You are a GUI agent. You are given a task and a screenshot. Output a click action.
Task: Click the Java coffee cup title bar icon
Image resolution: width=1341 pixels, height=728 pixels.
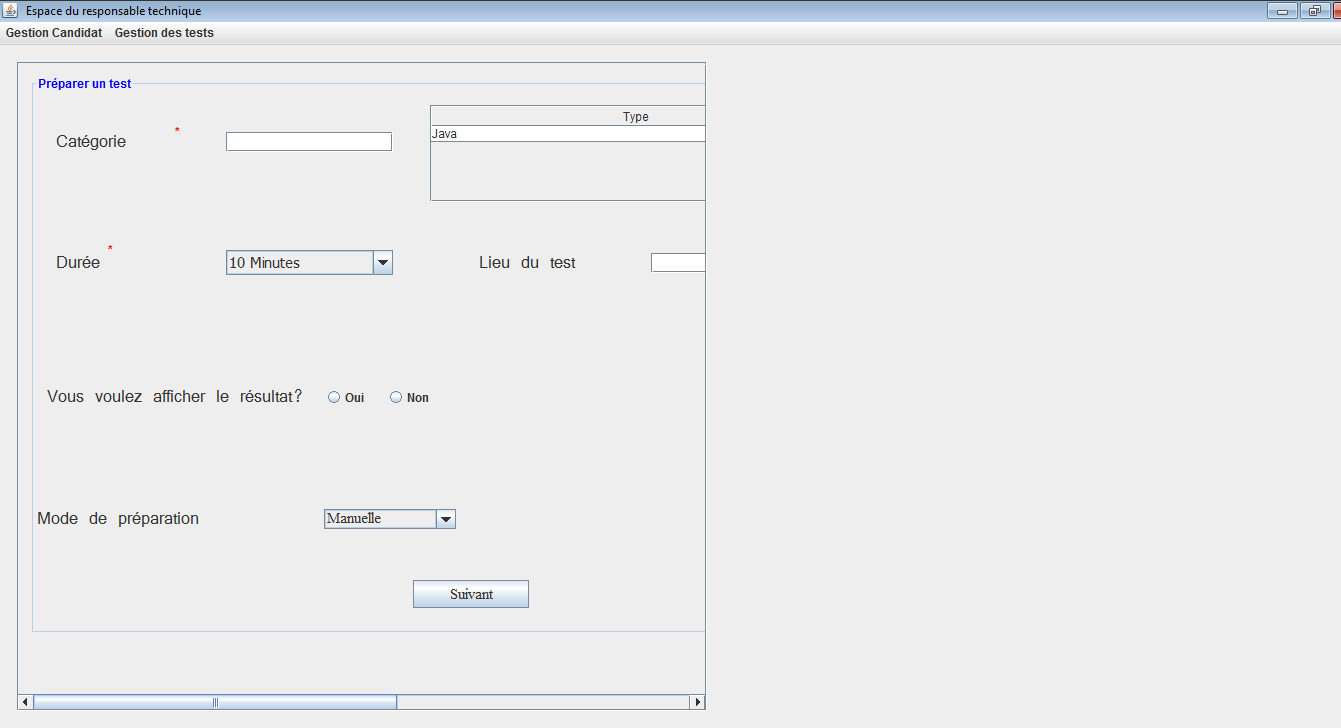click(x=10, y=10)
